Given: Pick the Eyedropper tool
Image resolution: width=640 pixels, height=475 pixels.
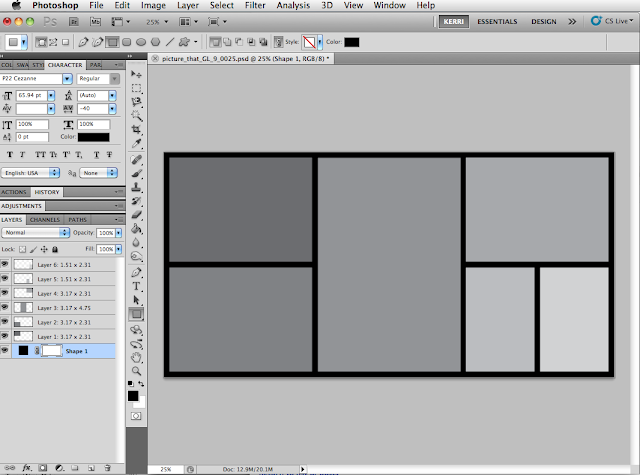Looking at the screenshot, I should [x=136, y=144].
